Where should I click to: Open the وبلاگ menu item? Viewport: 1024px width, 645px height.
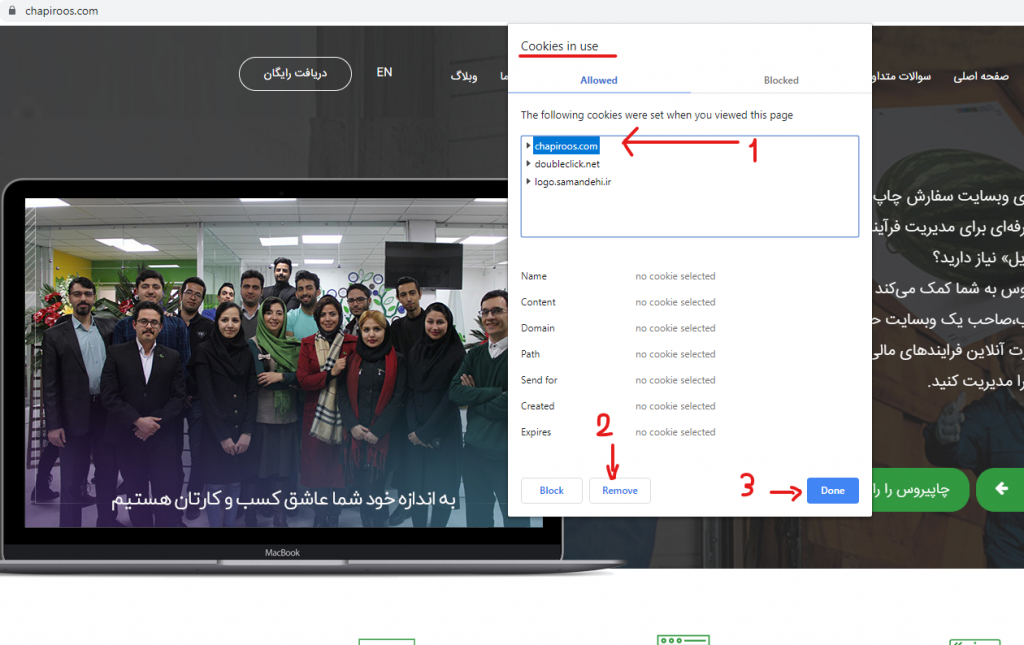[464, 76]
